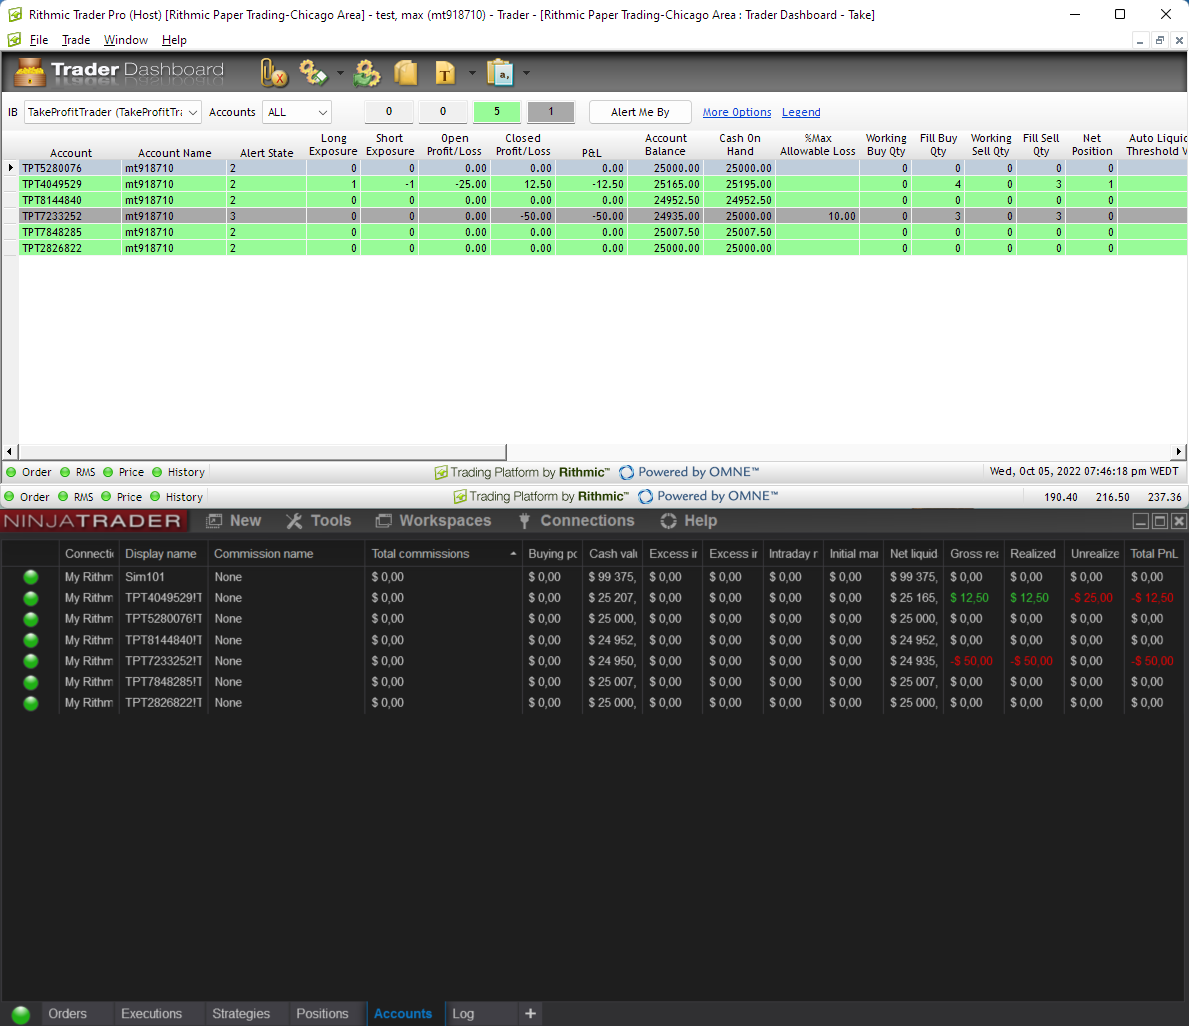Open the dropdown arrow next to the 'T' document icon
1189x1026 pixels.
[472, 73]
